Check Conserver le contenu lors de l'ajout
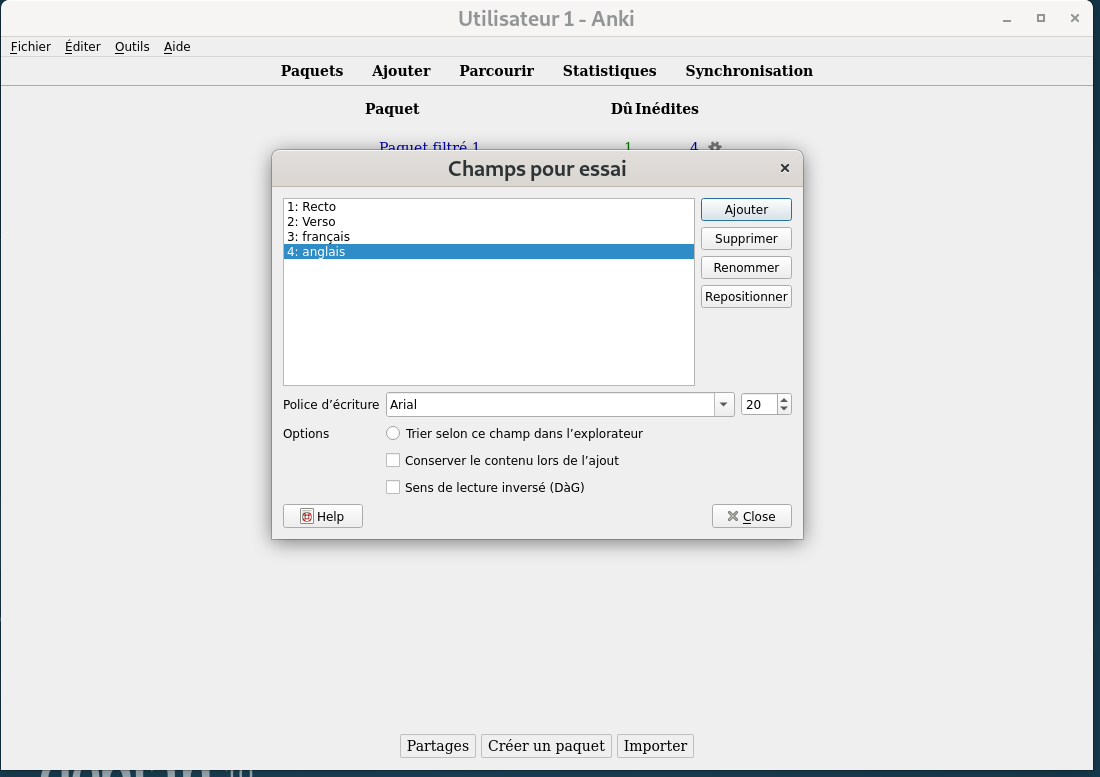Viewport: 1100px width, 777px height. pos(393,461)
